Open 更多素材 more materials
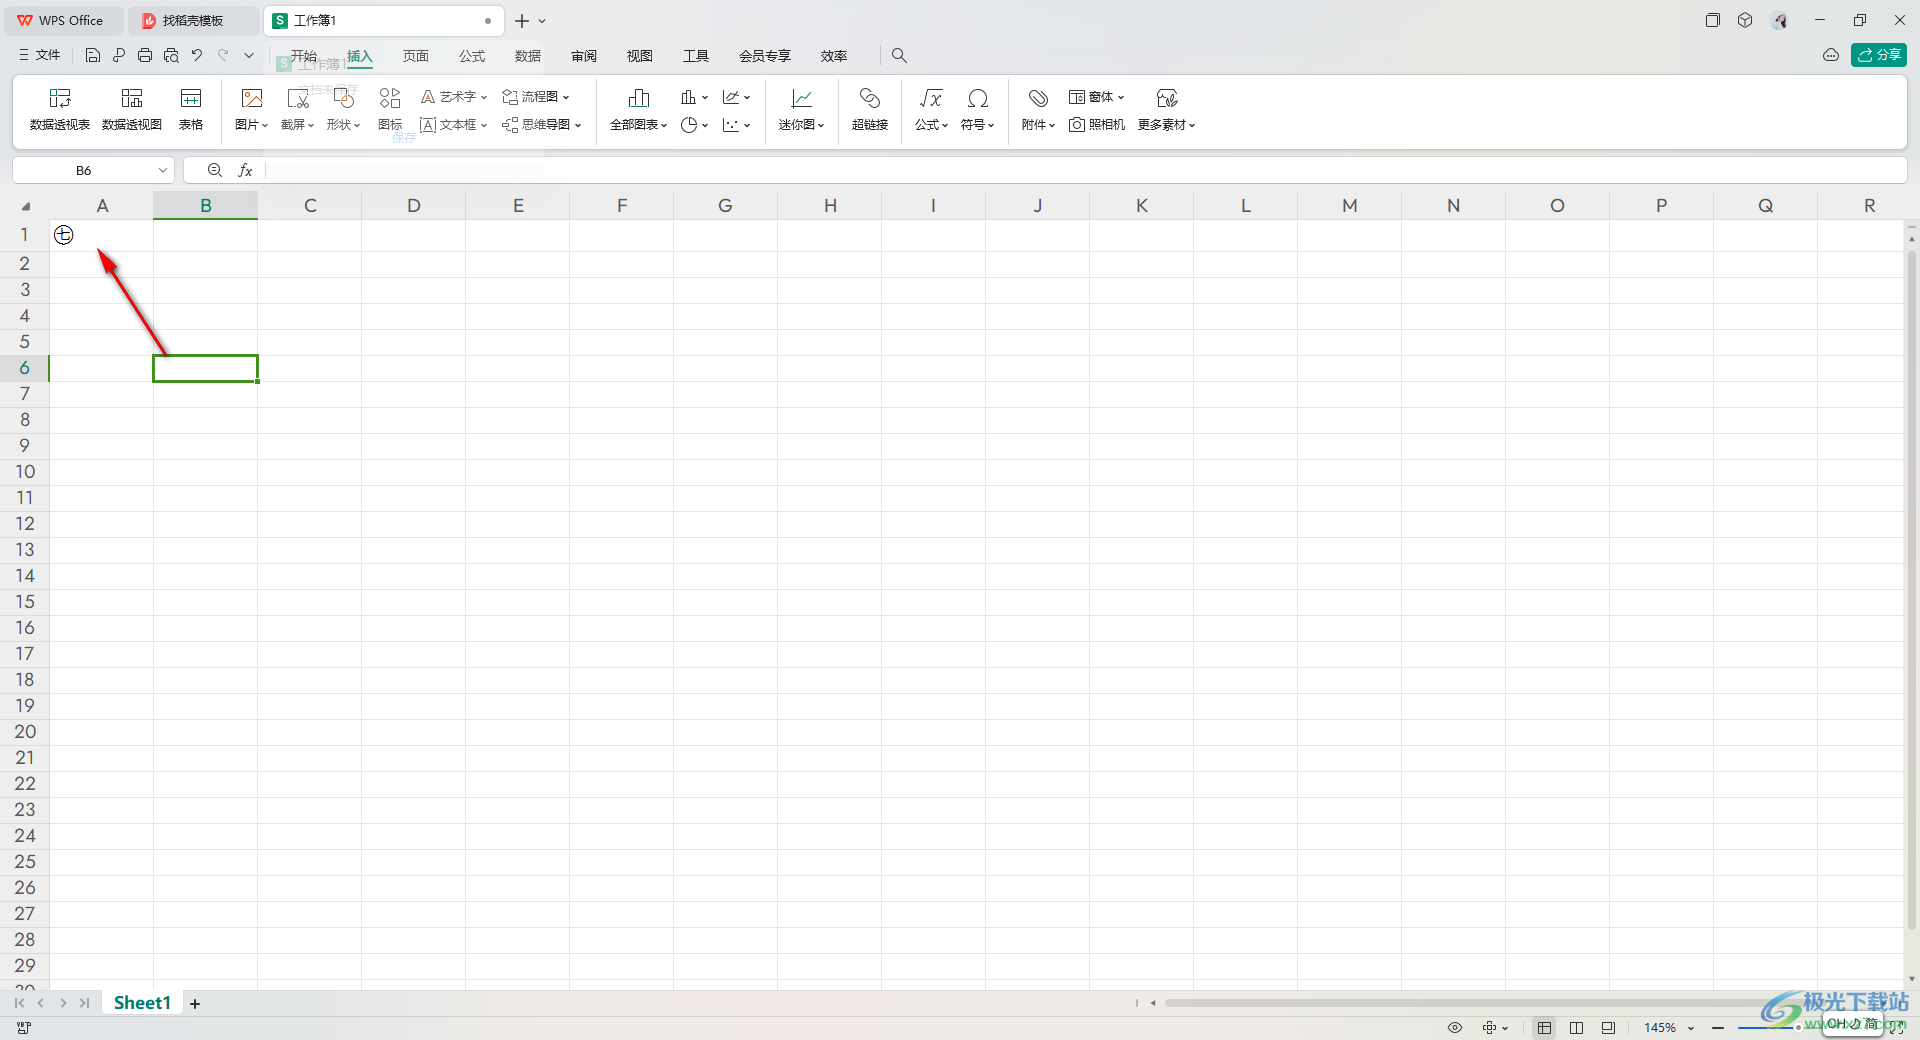This screenshot has width=1920, height=1040. [1167, 109]
